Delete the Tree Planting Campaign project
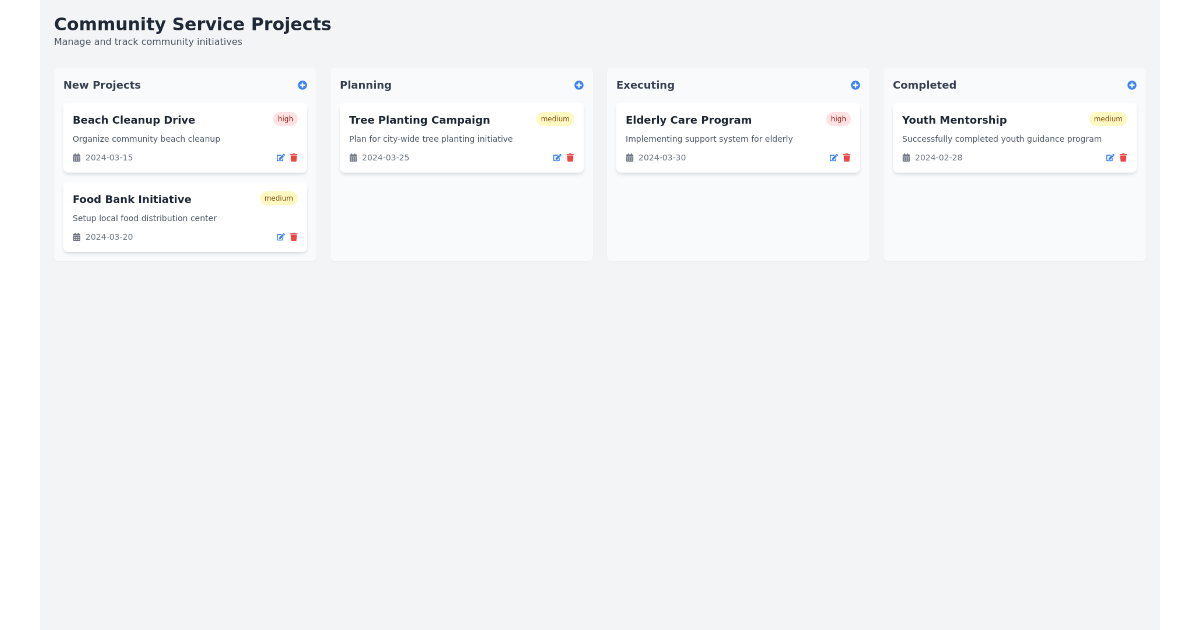The image size is (1200, 630). [x=570, y=157]
